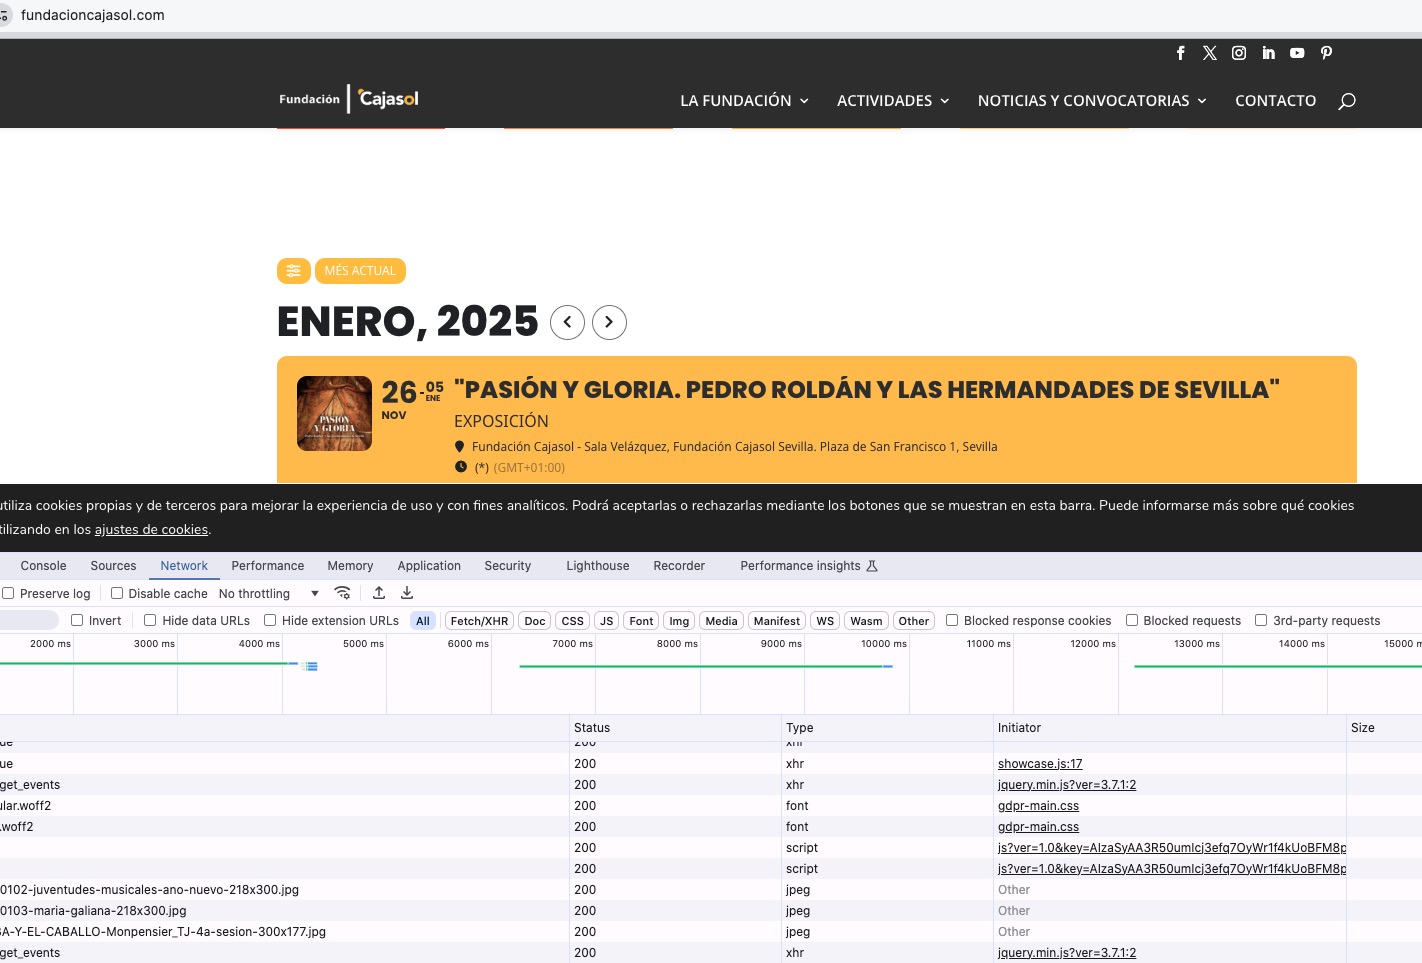Toggle Hide data URLs checkbox
Viewport: 1422px width, 963px height.
click(150, 620)
